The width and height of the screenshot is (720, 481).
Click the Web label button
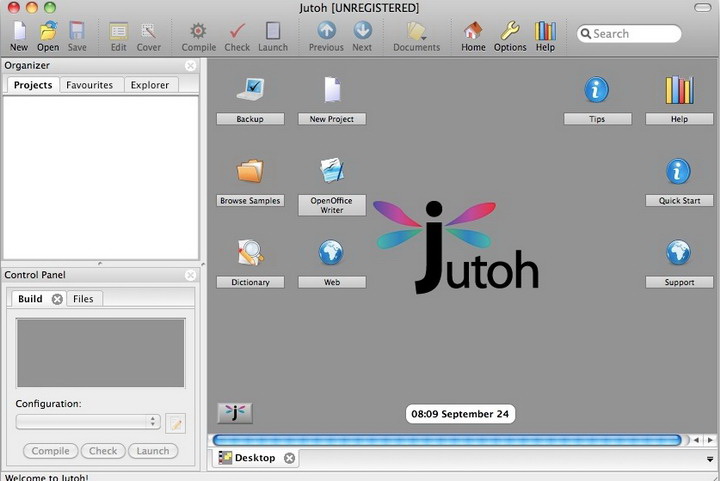[x=332, y=282]
